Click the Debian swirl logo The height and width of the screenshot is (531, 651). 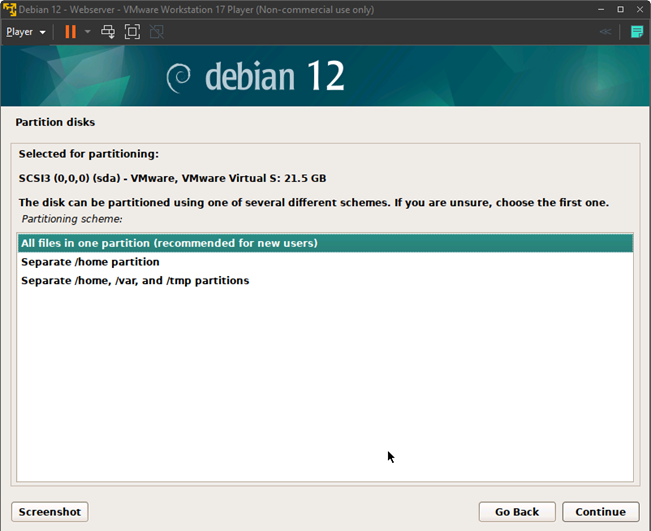click(180, 78)
